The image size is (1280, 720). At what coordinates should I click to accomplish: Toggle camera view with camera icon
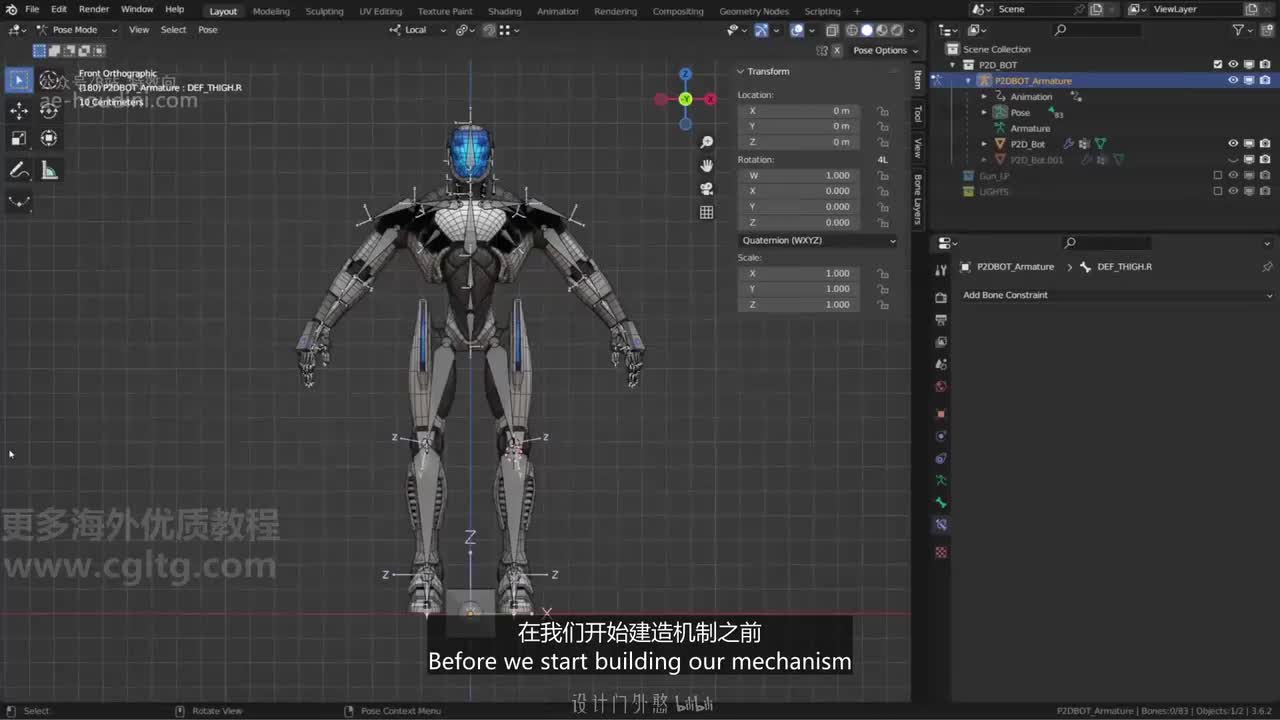click(707, 189)
